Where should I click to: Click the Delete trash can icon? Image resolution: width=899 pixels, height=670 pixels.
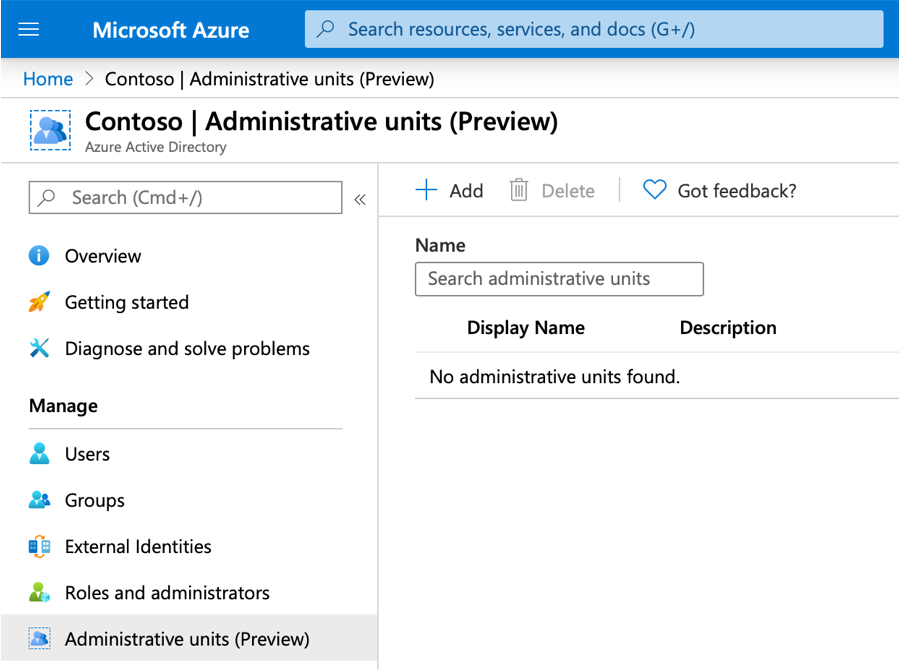[x=517, y=190]
